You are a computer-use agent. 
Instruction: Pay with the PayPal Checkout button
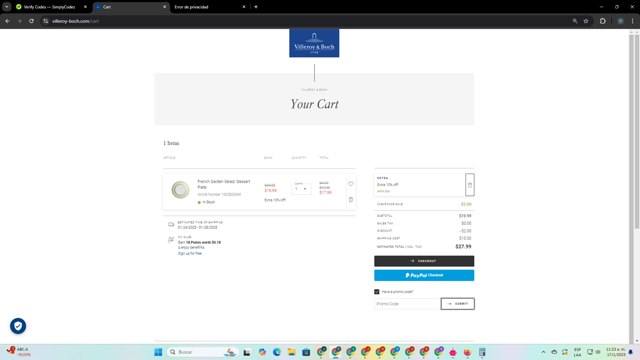pos(424,275)
